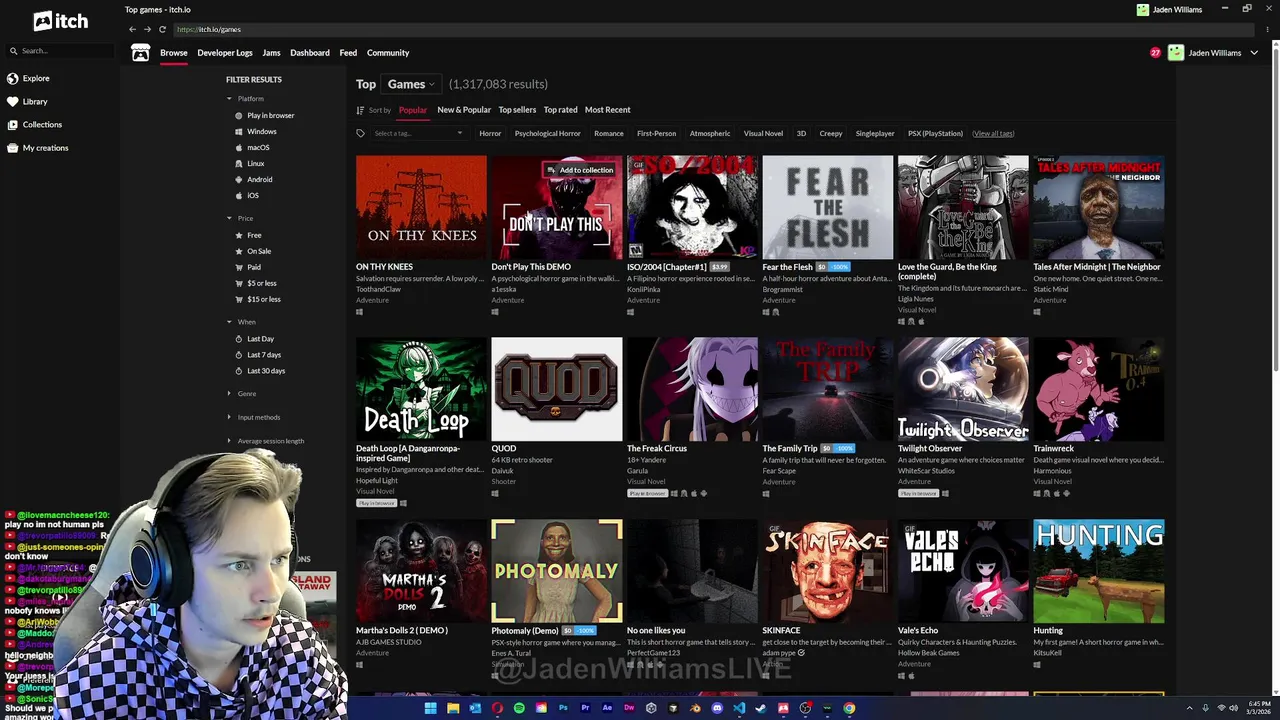Collapse the When filter section
Screen dimensions: 1280x720
[x=241, y=322]
